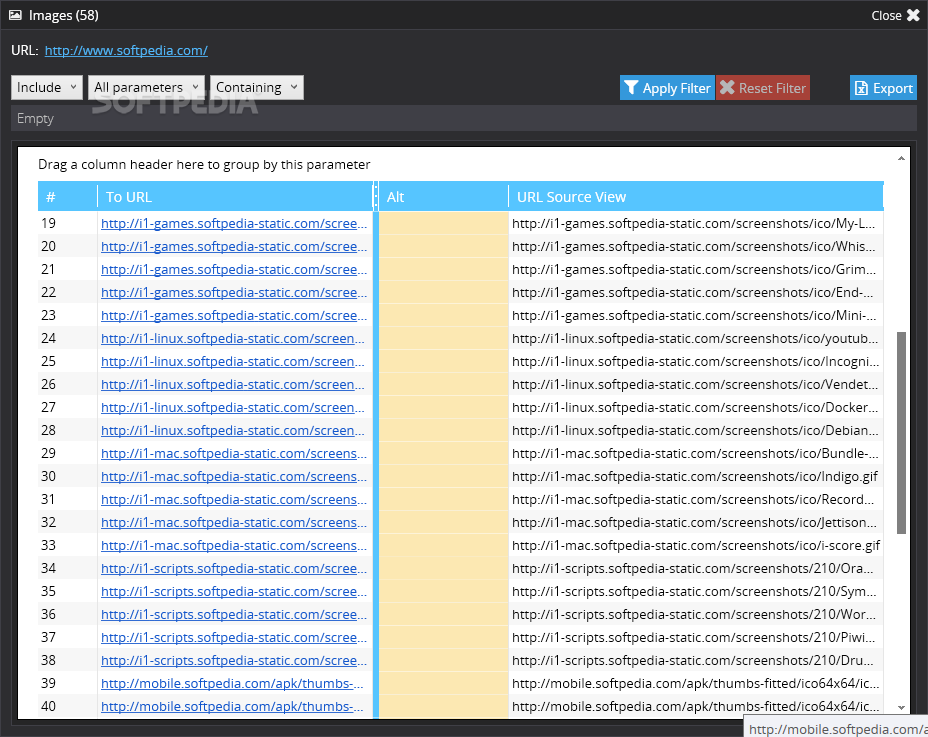928x737 pixels.
Task: Open the mac To URL link in row 32
Action: tap(234, 523)
